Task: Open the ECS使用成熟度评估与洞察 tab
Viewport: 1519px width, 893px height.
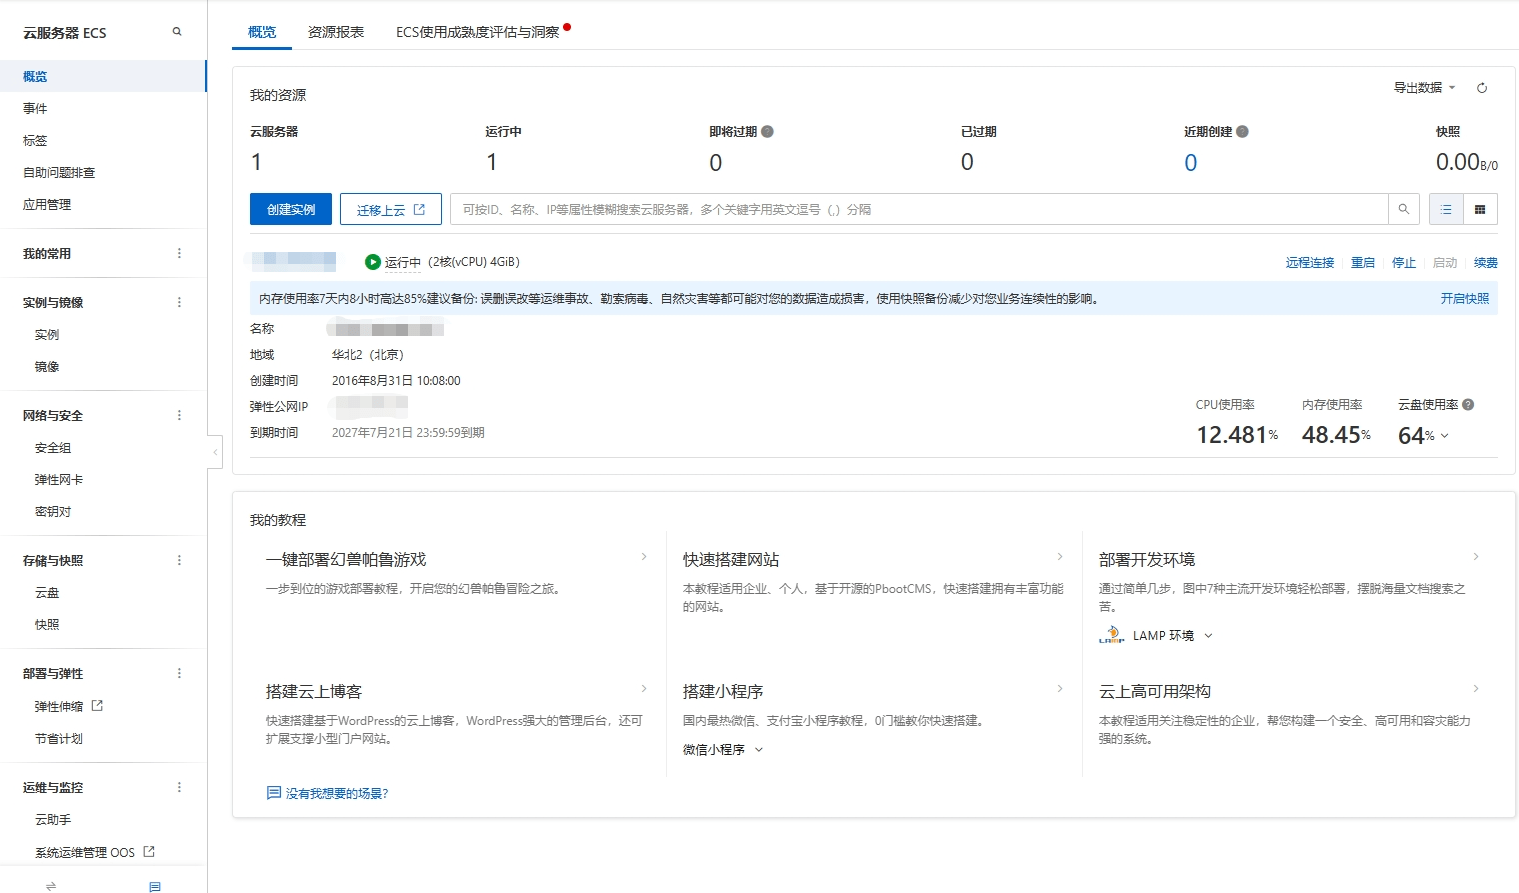Action: coord(477,32)
